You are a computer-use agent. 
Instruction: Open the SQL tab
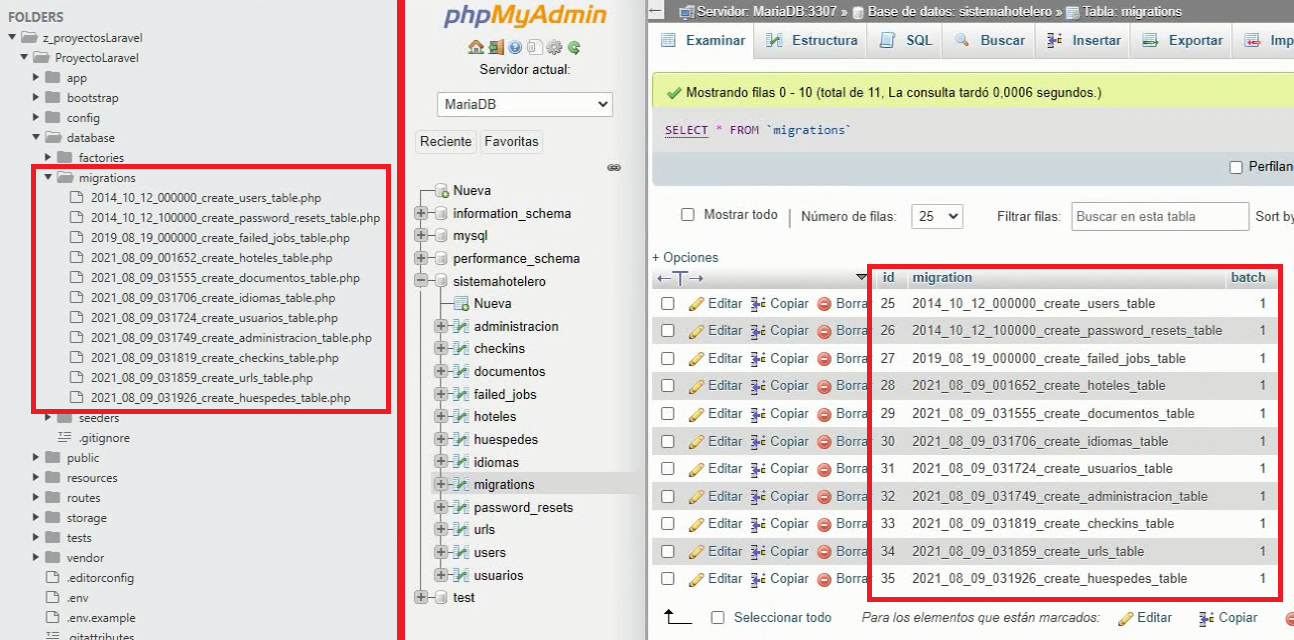(x=906, y=41)
